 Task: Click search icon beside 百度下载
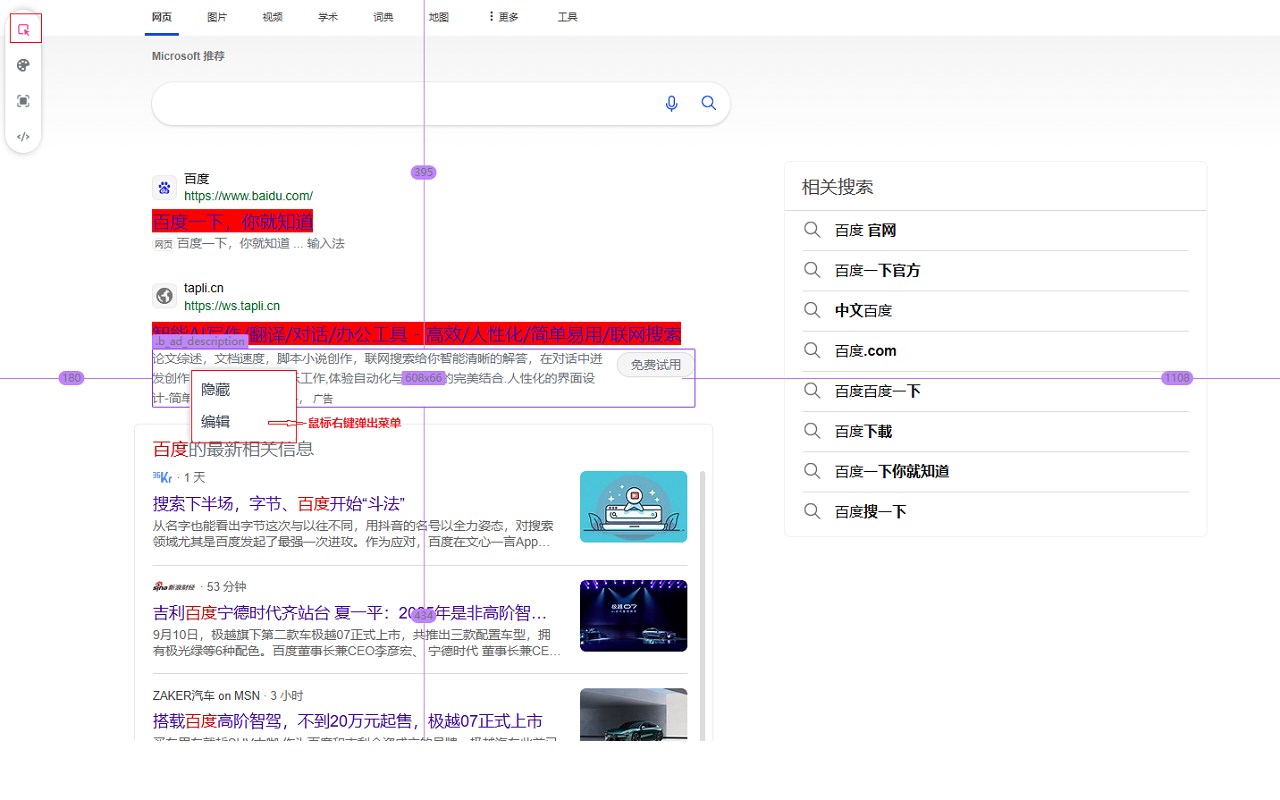tap(812, 431)
